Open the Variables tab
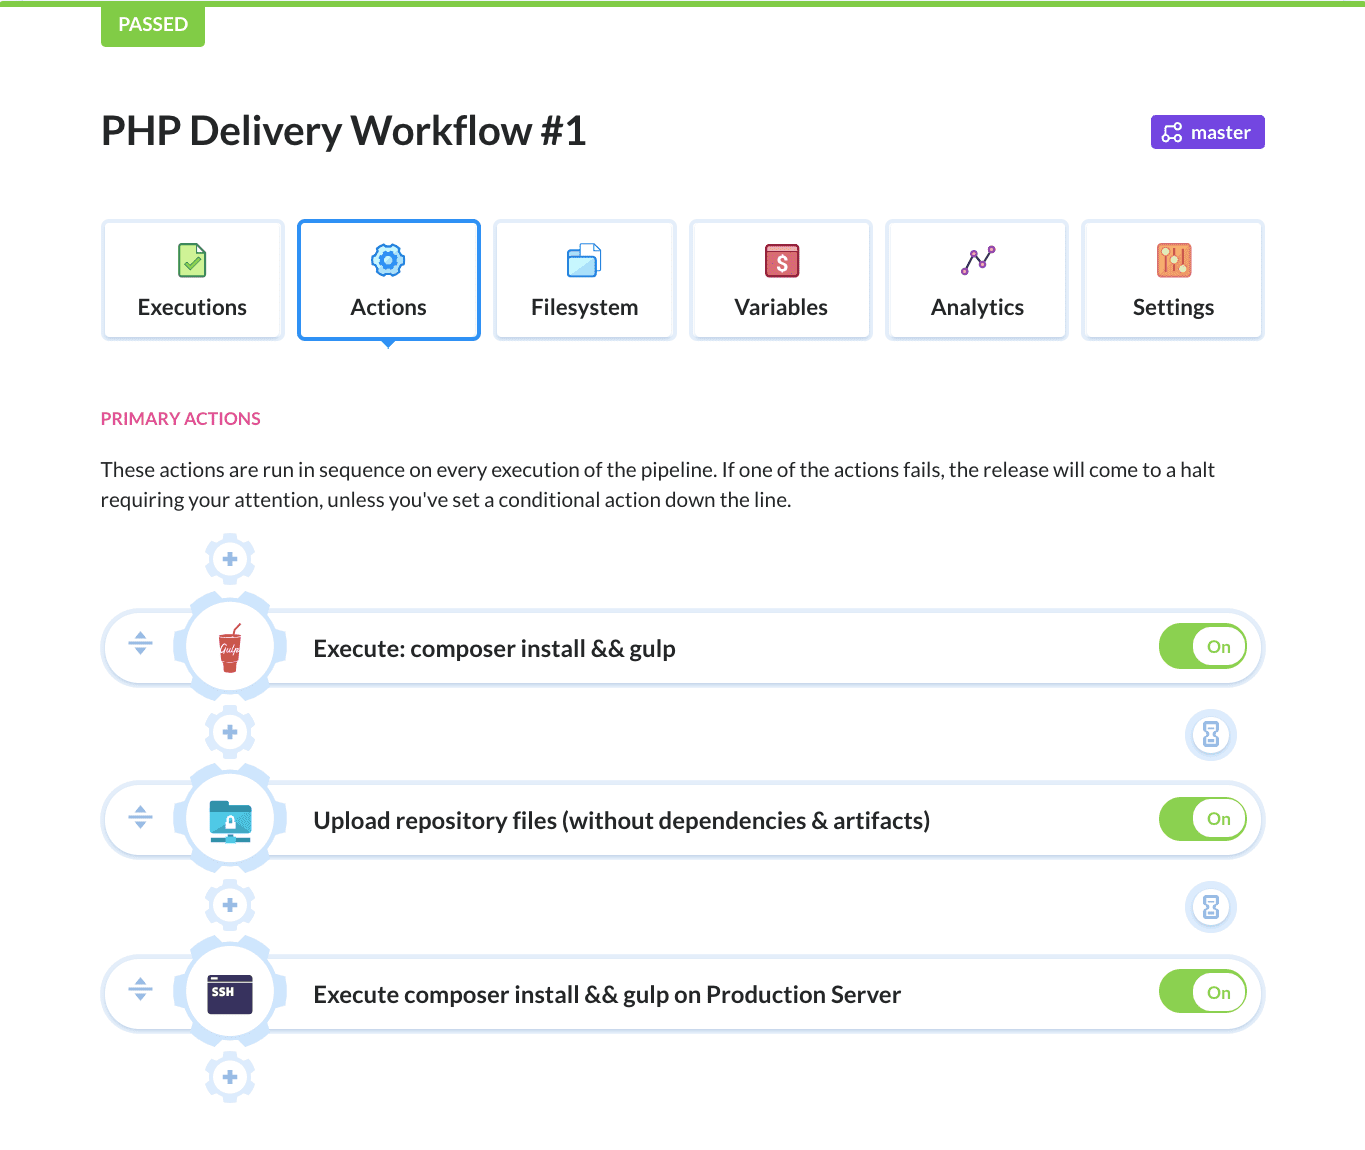Image resolution: width=1365 pixels, height=1150 pixels. pyautogui.click(x=780, y=281)
